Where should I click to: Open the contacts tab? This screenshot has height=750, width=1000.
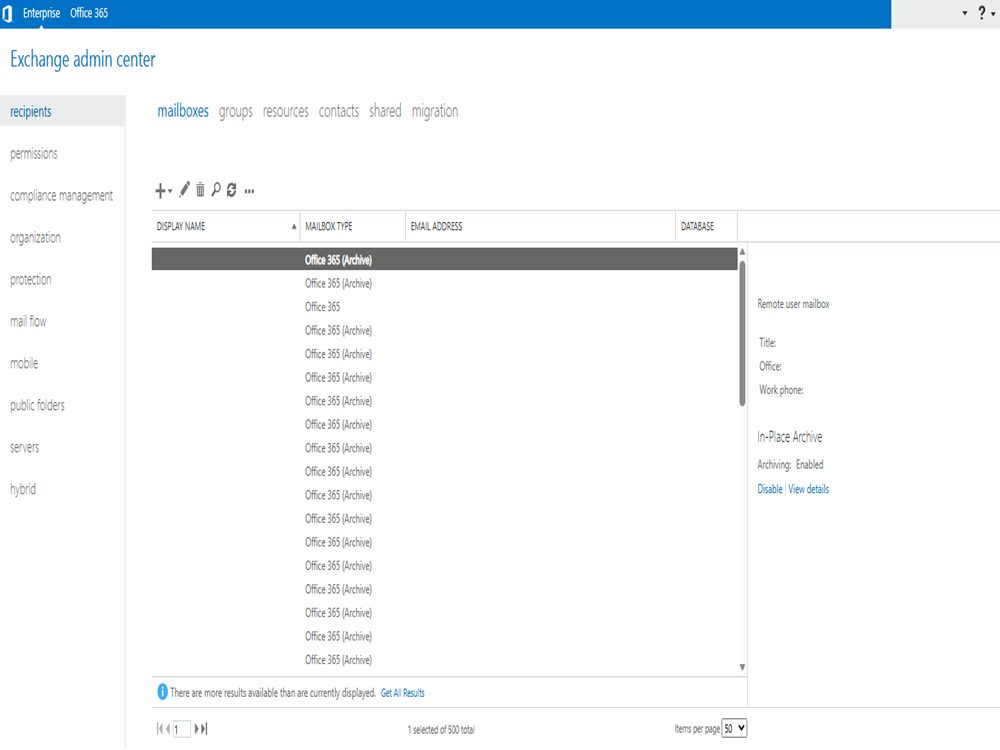339,111
